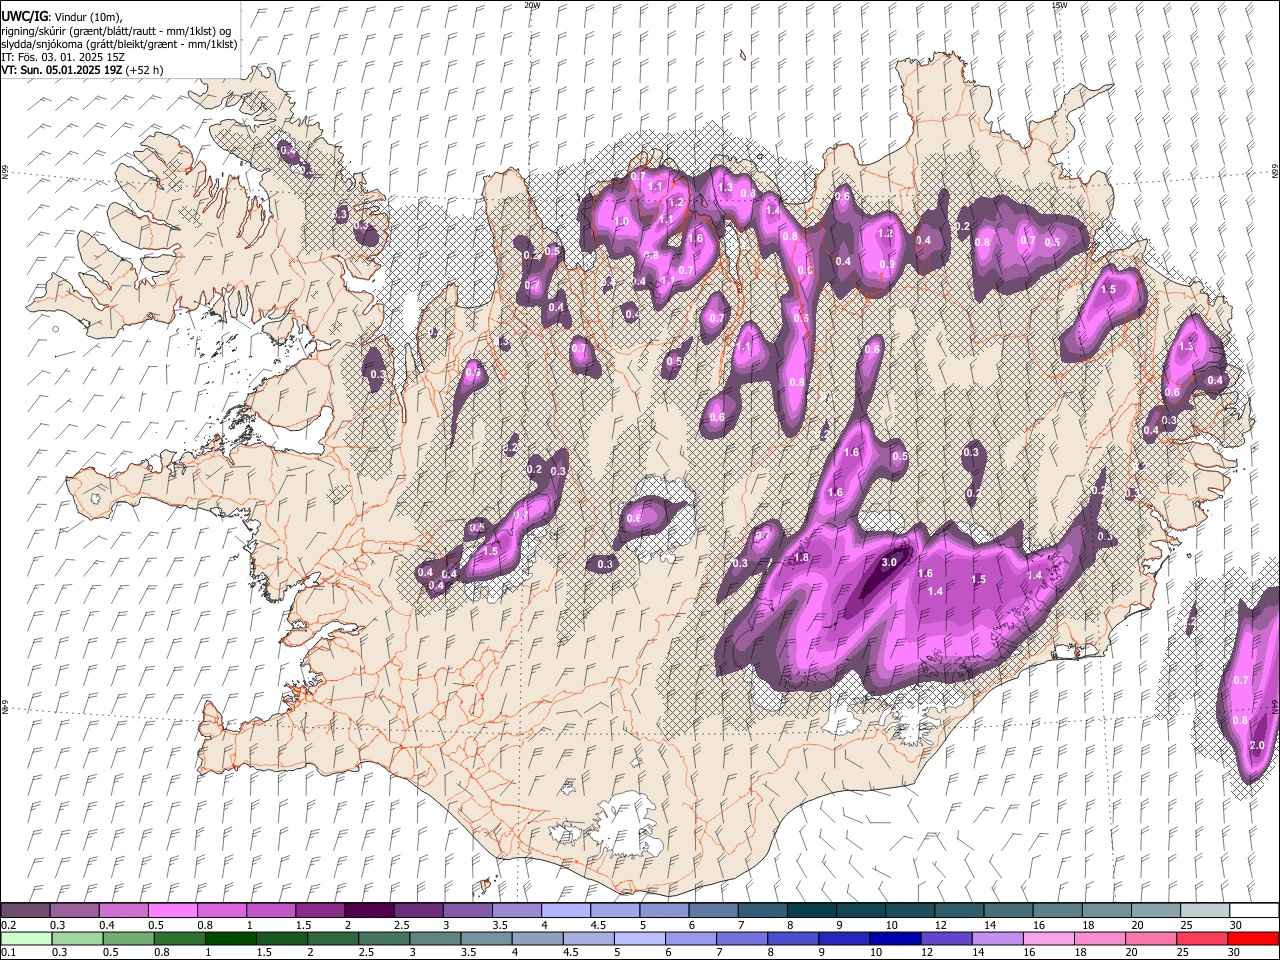This screenshot has height=960, width=1280.
Task: Pick top-row magenta-purple swatch at 1.5
Action: click(x=319, y=911)
